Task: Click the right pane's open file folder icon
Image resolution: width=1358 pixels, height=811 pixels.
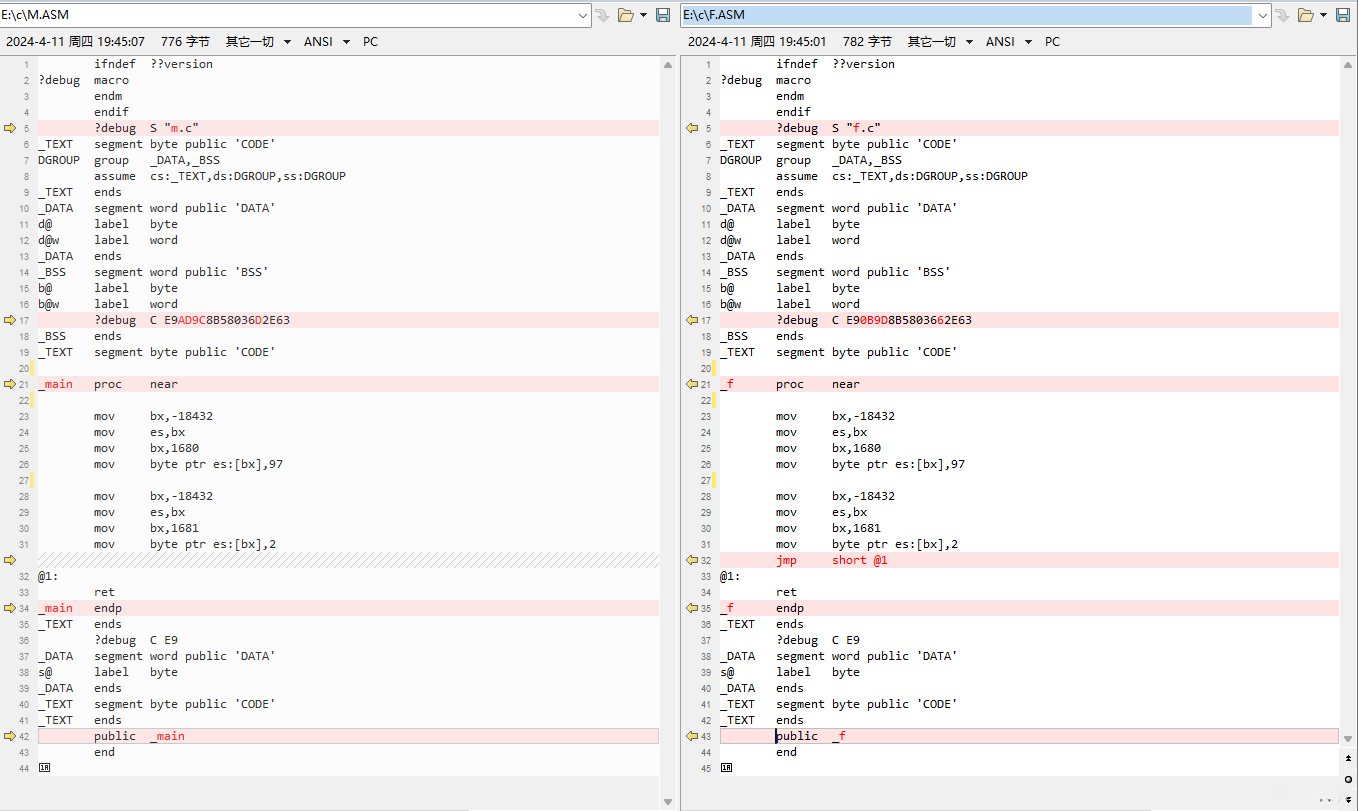Action: 1305,15
